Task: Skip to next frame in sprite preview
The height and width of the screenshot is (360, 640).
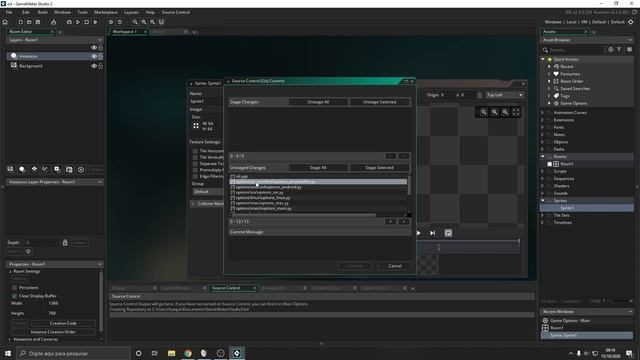Action: (x=433, y=233)
